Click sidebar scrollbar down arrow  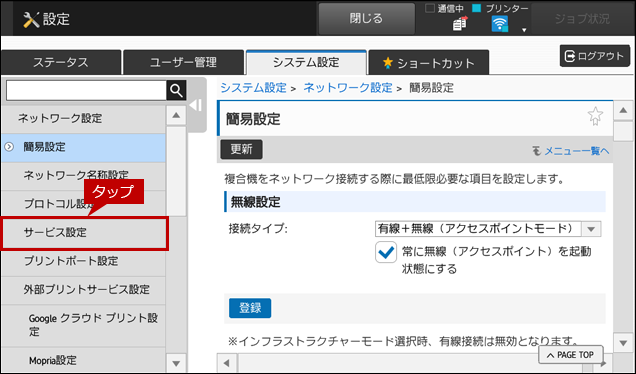[176, 363]
